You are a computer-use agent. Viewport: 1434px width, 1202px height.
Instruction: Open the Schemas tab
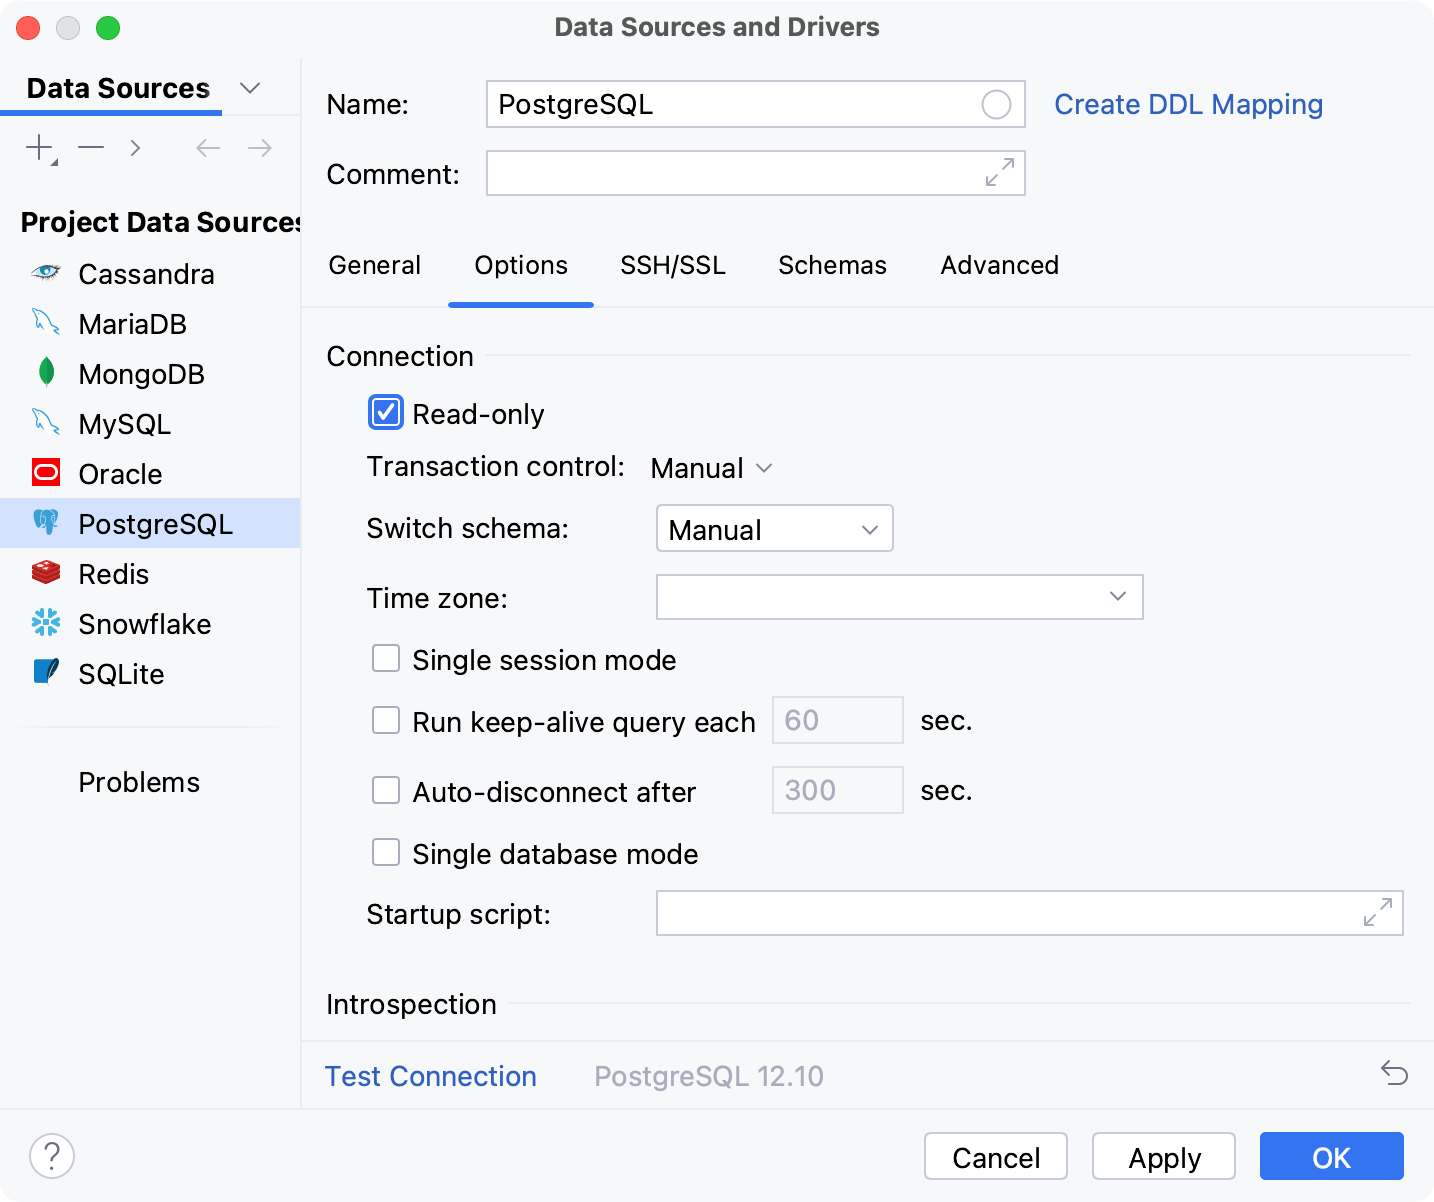tap(832, 265)
